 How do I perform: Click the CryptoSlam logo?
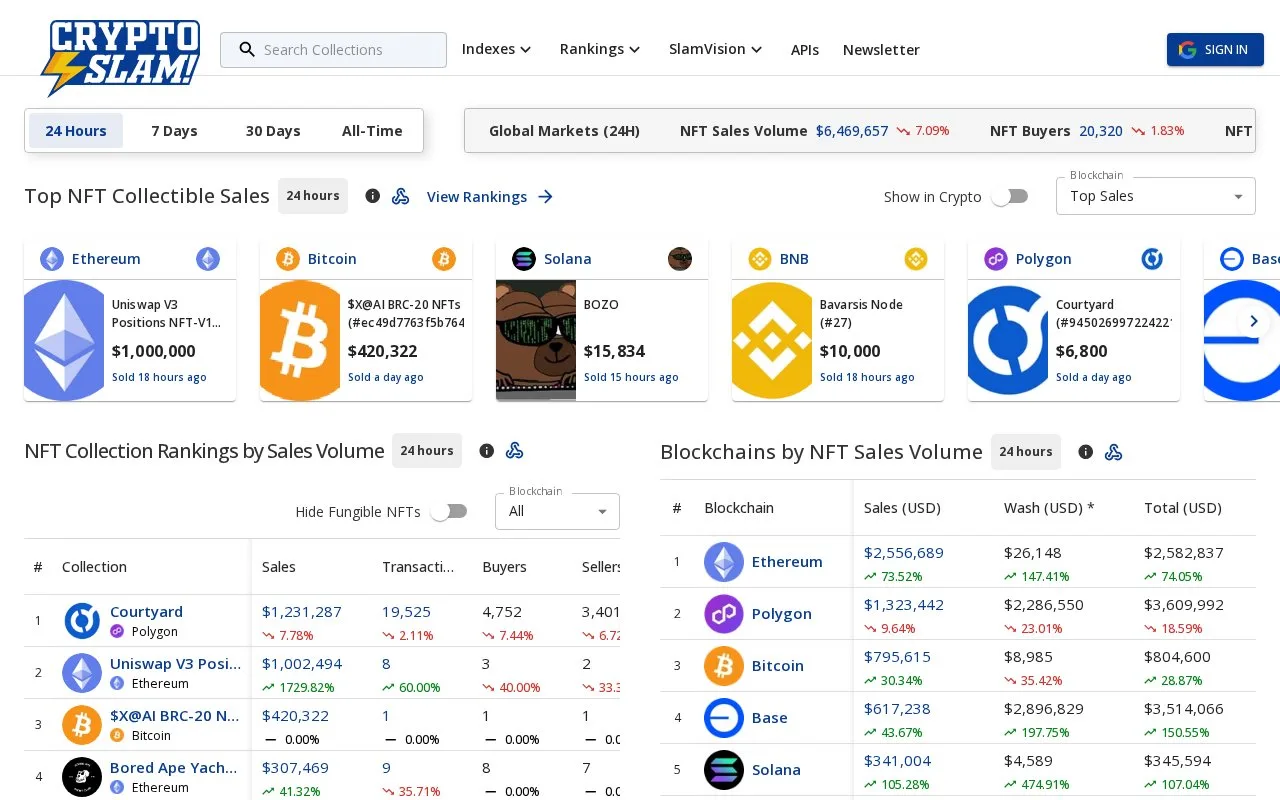(120, 58)
